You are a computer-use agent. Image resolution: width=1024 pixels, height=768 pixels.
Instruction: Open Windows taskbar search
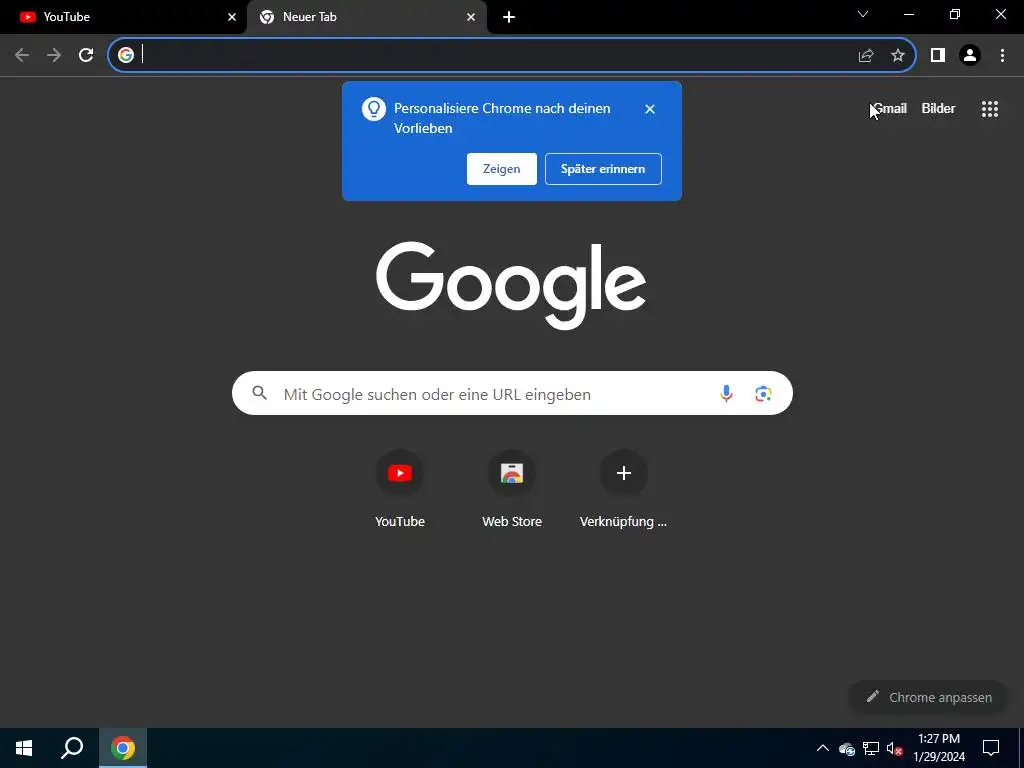click(x=72, y=748)
